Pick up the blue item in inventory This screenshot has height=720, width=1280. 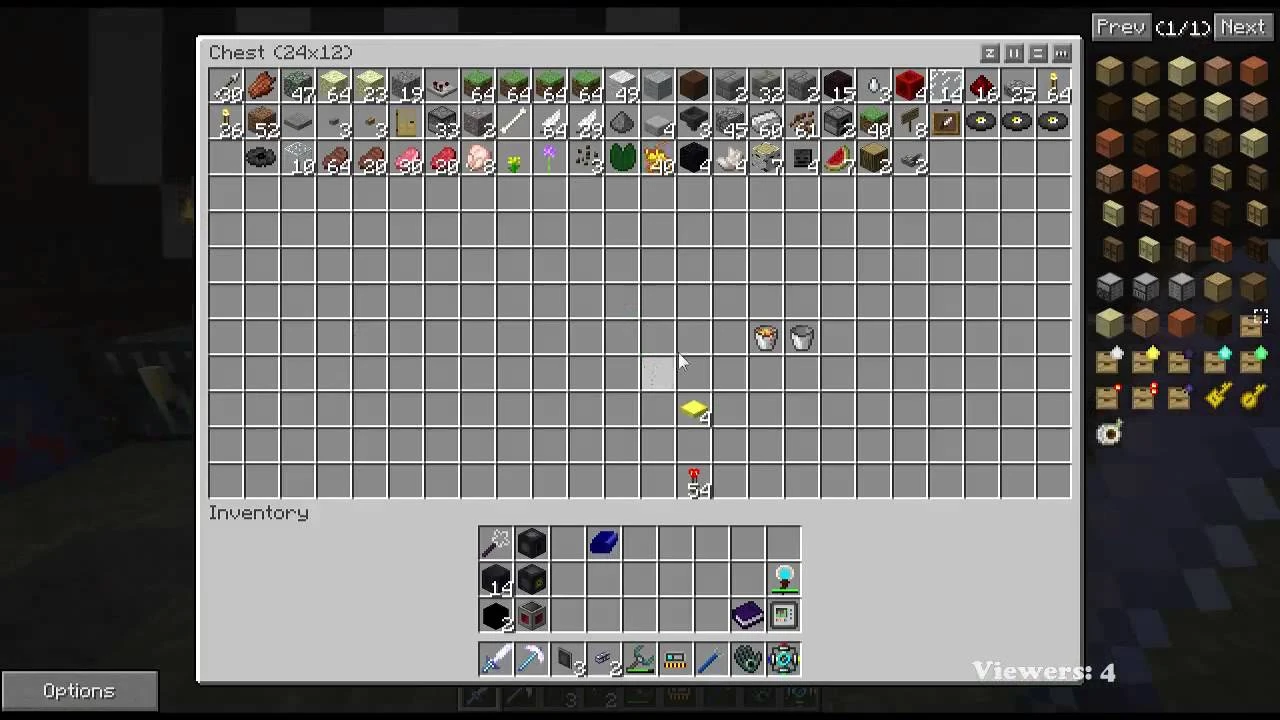pos(604,543)
